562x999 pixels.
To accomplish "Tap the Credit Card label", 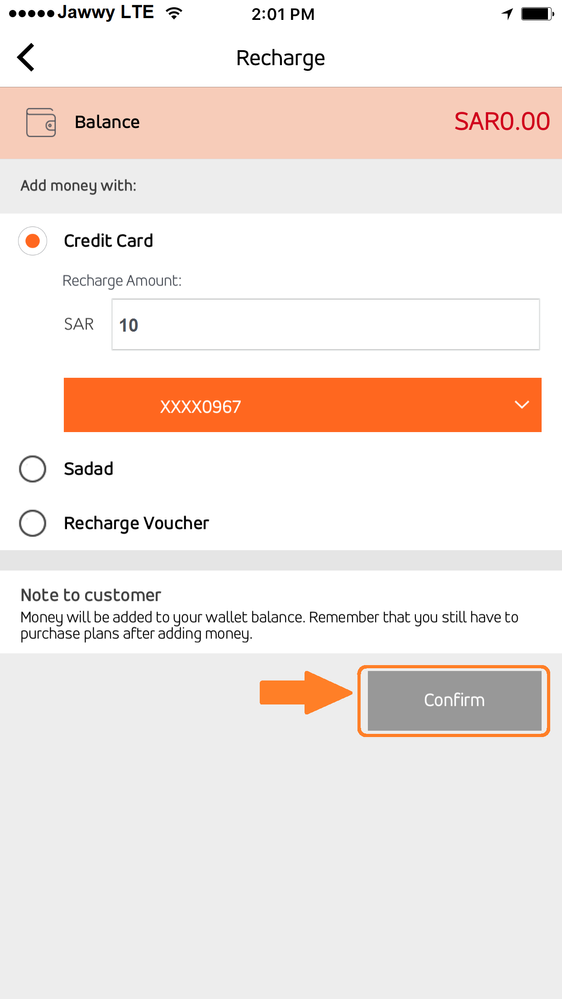I will click(108, 241).
